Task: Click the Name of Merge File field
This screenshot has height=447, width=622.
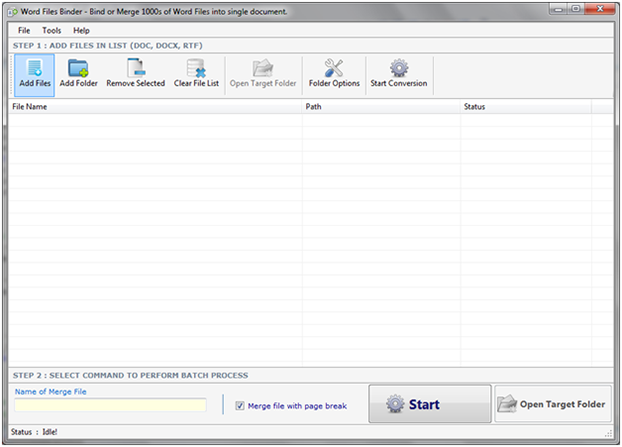Action: click(x=110, y=405)
